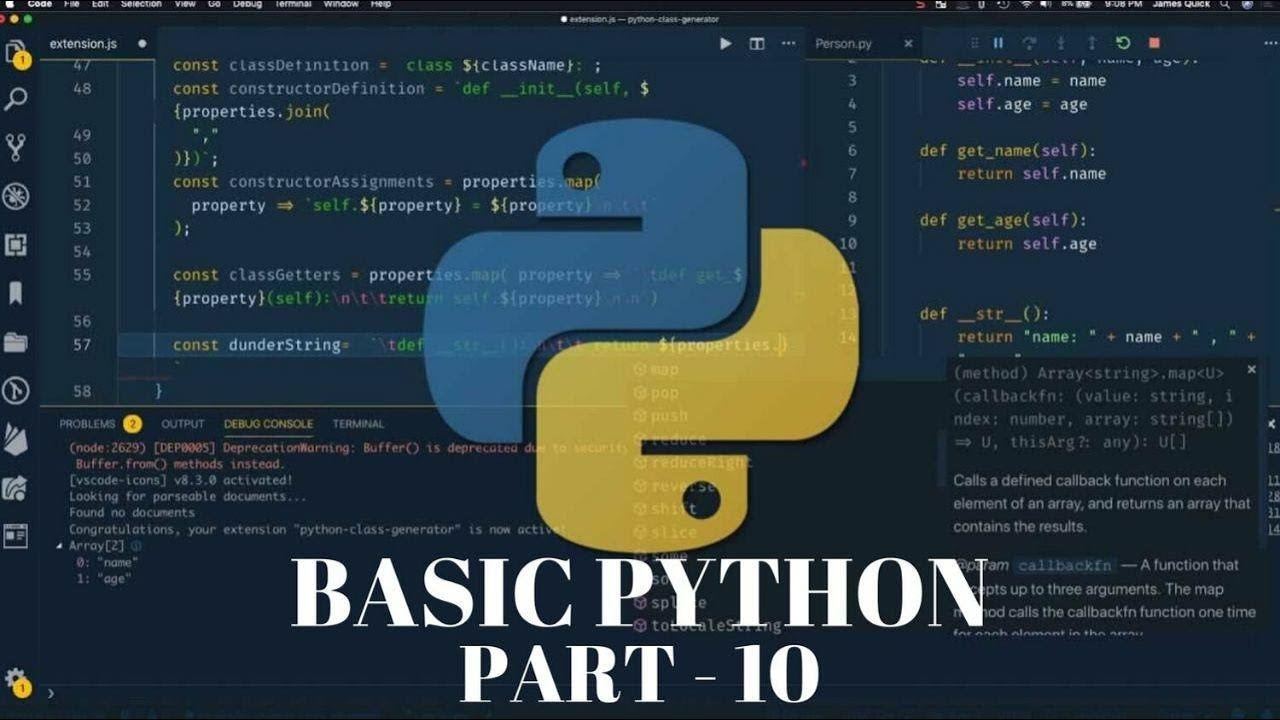The width and height of the screenshot is (1280, 720).
Task: Open the project folders icon in activity bar
Action: click(16, 342)
